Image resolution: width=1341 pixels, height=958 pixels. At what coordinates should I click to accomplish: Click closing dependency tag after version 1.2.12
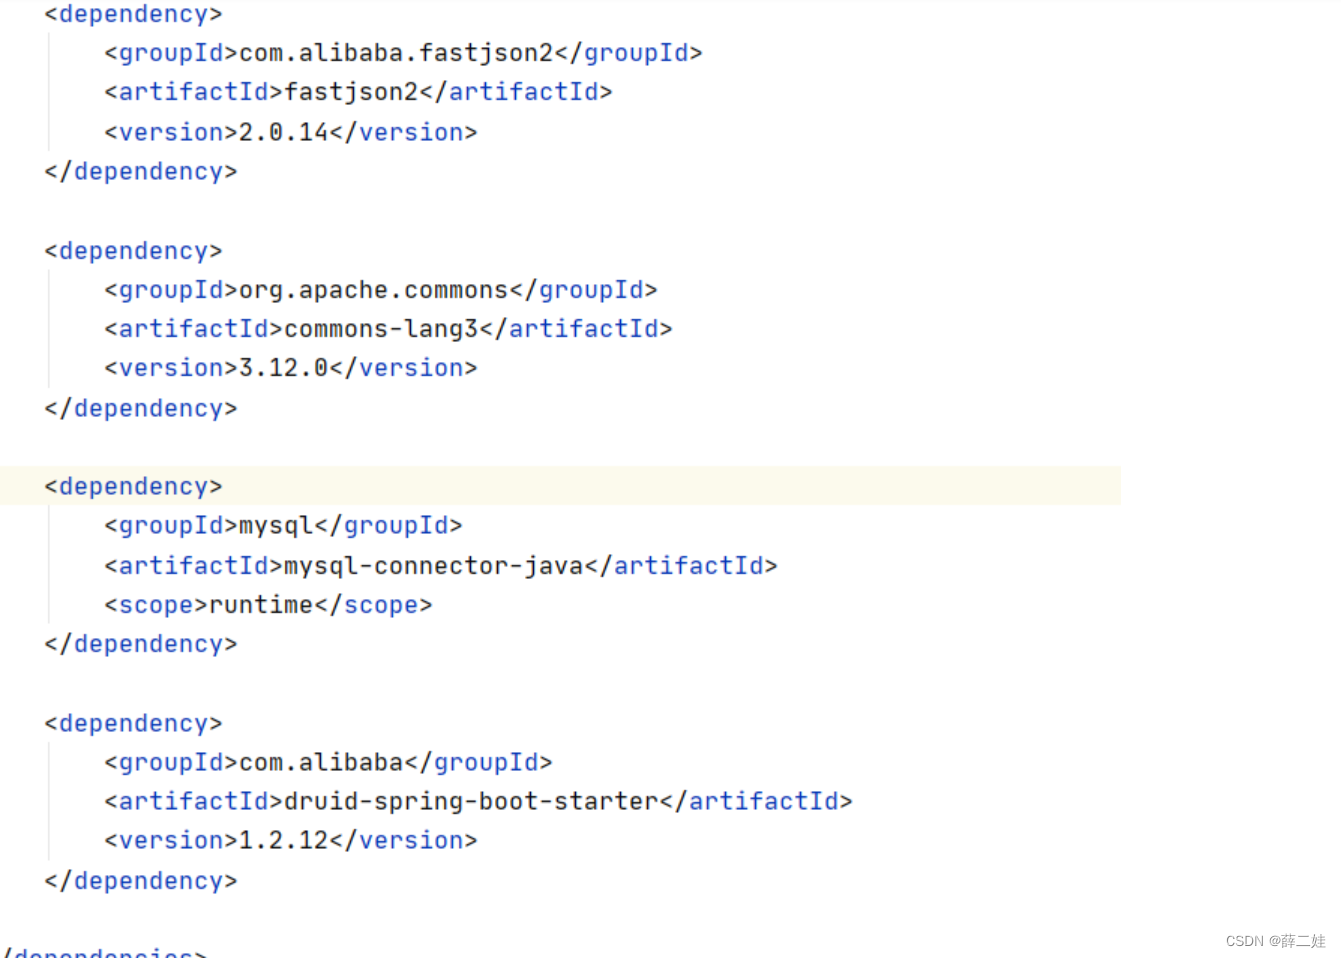(x=141, y=881)
